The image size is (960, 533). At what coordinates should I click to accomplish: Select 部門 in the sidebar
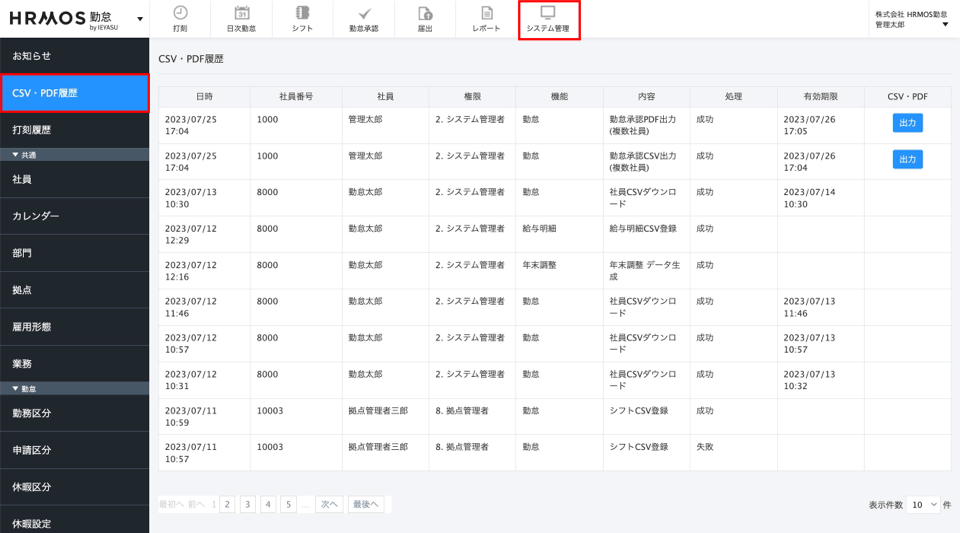(x=74, y=253)
